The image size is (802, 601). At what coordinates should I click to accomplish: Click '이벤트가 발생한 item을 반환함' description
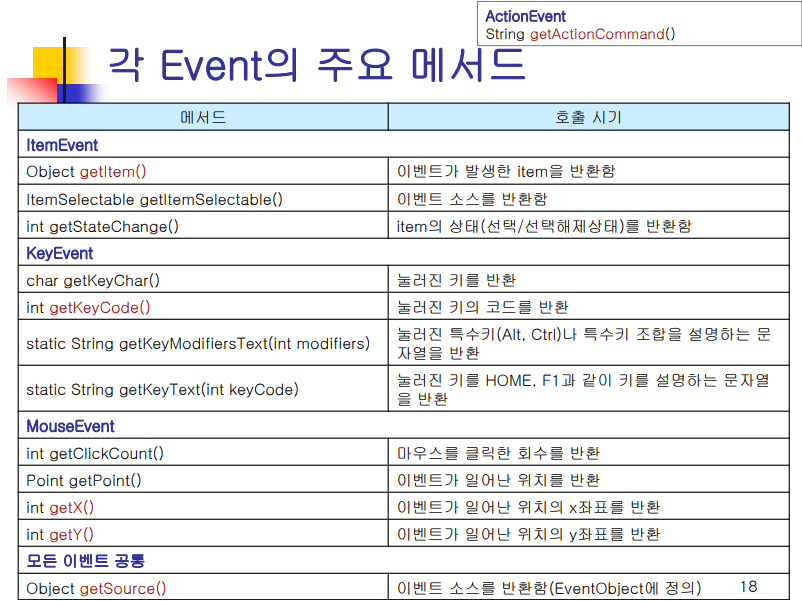coord(506,171)
